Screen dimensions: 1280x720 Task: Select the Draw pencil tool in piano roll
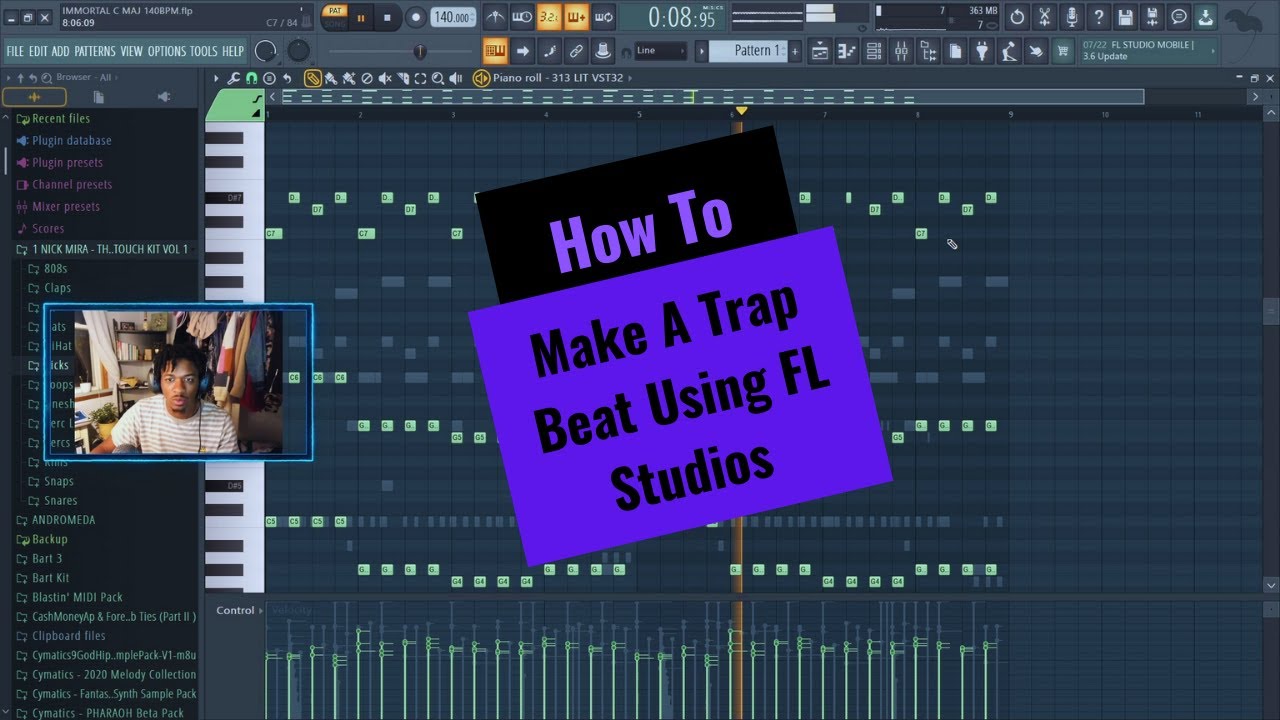click(x=313, y=78)
